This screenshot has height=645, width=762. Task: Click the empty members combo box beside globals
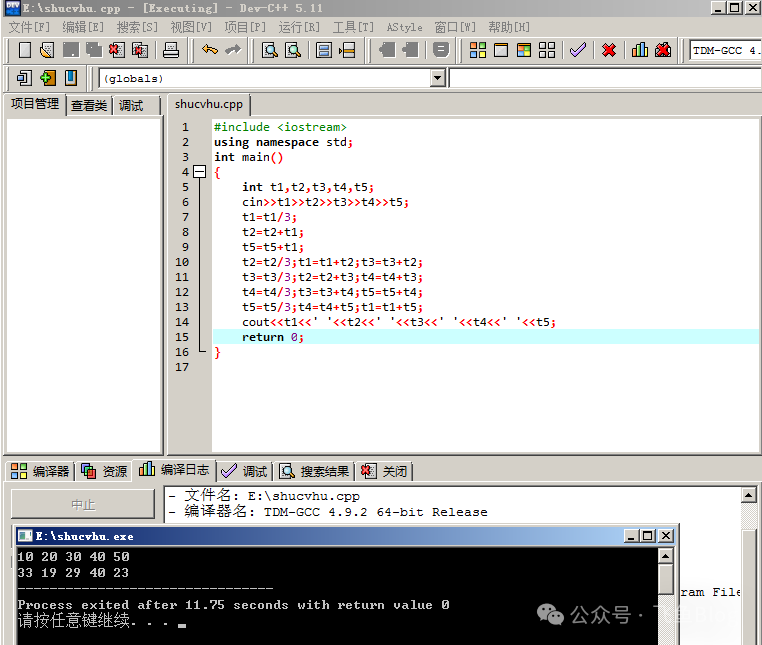[x=605, y=78]
